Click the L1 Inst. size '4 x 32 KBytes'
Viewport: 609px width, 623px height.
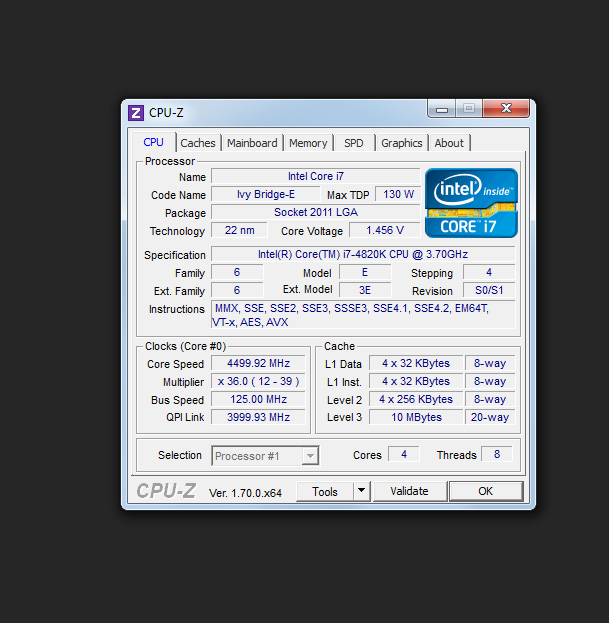416,381
